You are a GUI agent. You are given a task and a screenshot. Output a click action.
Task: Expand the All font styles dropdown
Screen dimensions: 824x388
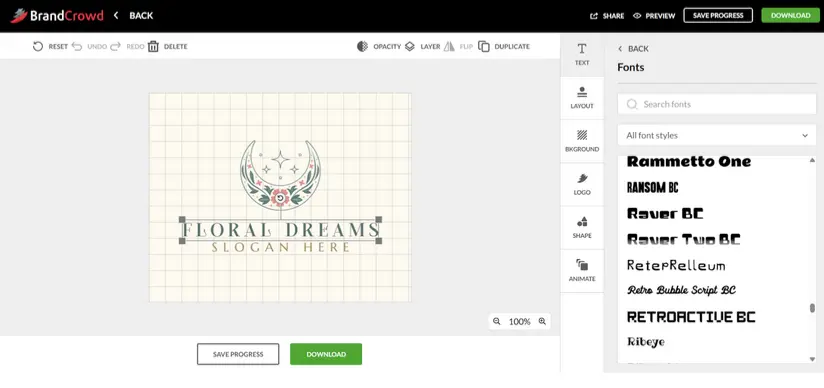point(717,135)
